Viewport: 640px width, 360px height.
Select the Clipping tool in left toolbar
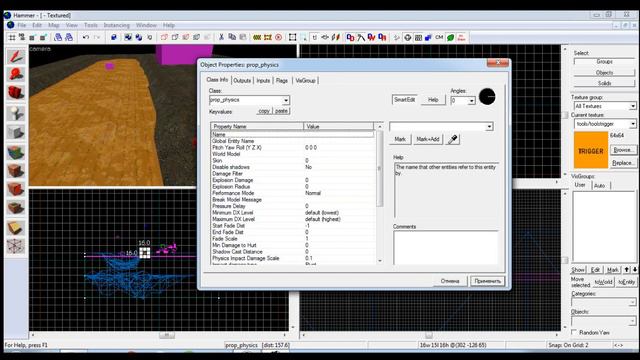click(x=16, y=228)
